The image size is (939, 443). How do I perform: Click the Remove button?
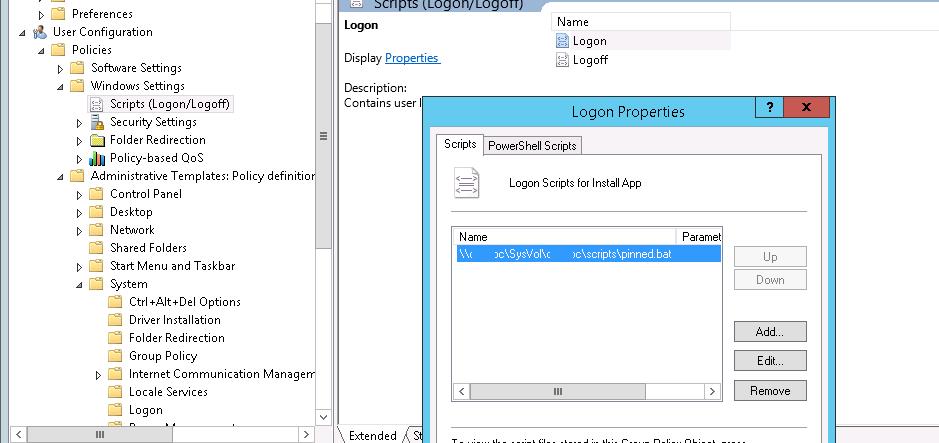(x=769, y=390)
